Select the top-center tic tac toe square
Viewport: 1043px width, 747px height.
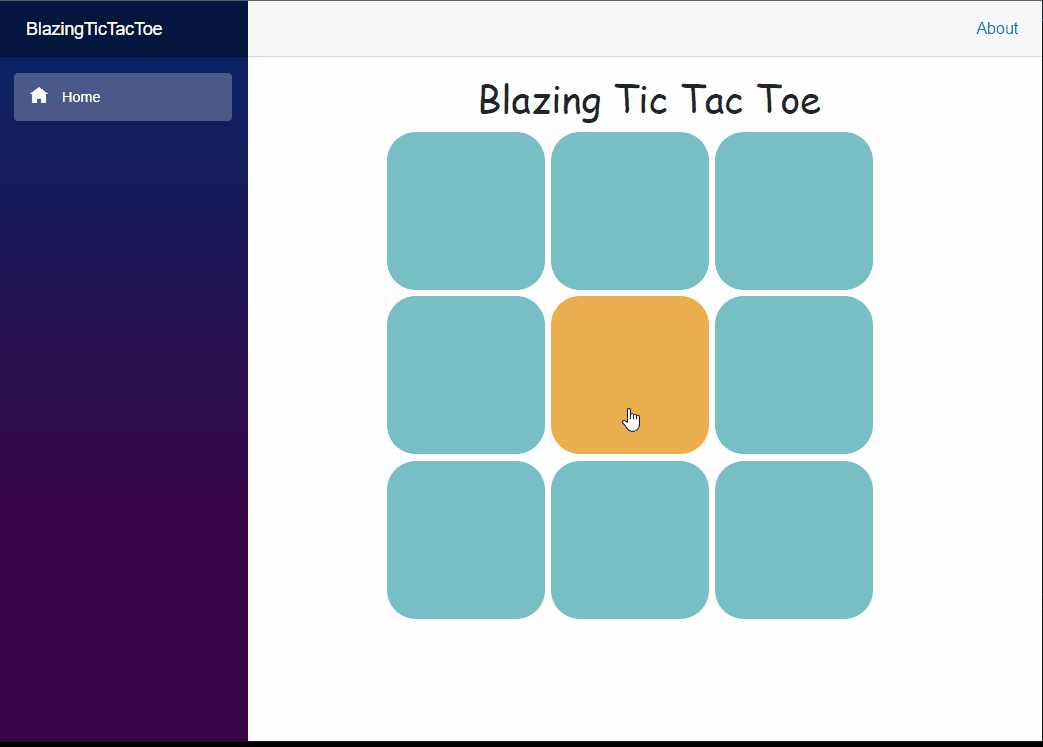629,210
